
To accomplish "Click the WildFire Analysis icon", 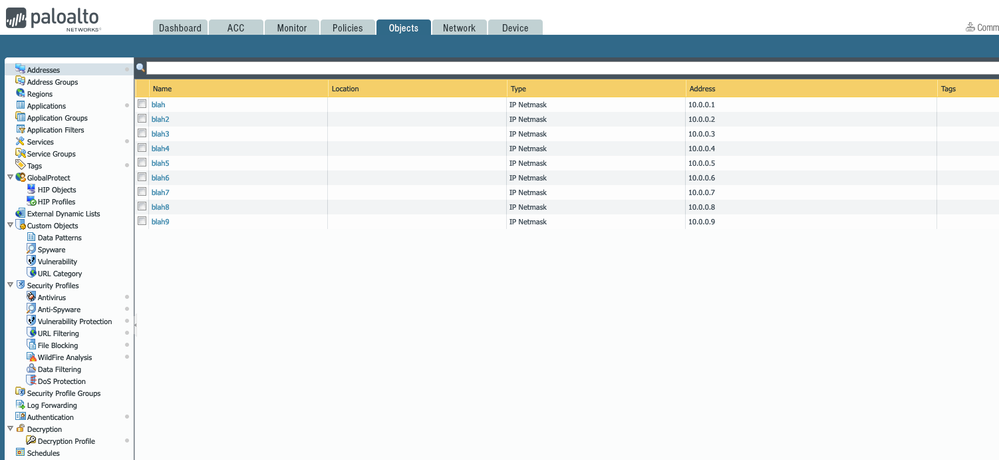I will click(31, 357).
